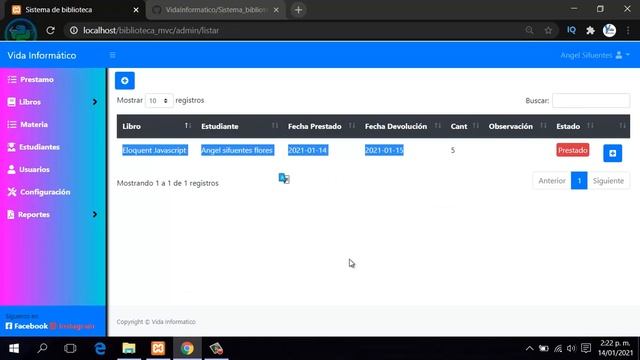The height and width of the screenshot is (360, 640).
Task: Open Usuarios in the sidebar
Action: pyautogui.click(x=34, y=169)
